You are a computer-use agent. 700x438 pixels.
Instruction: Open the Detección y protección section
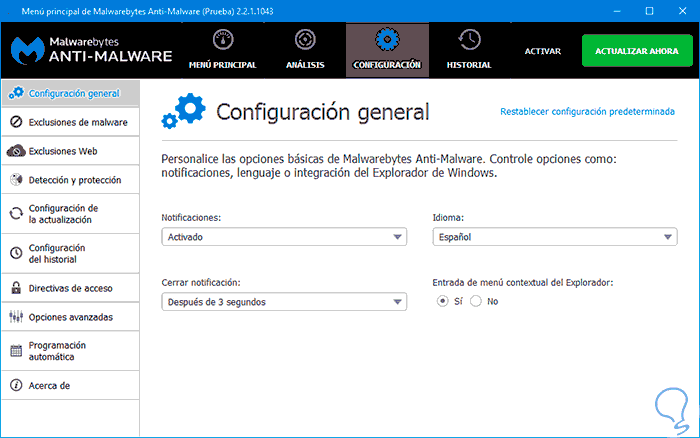71,179
